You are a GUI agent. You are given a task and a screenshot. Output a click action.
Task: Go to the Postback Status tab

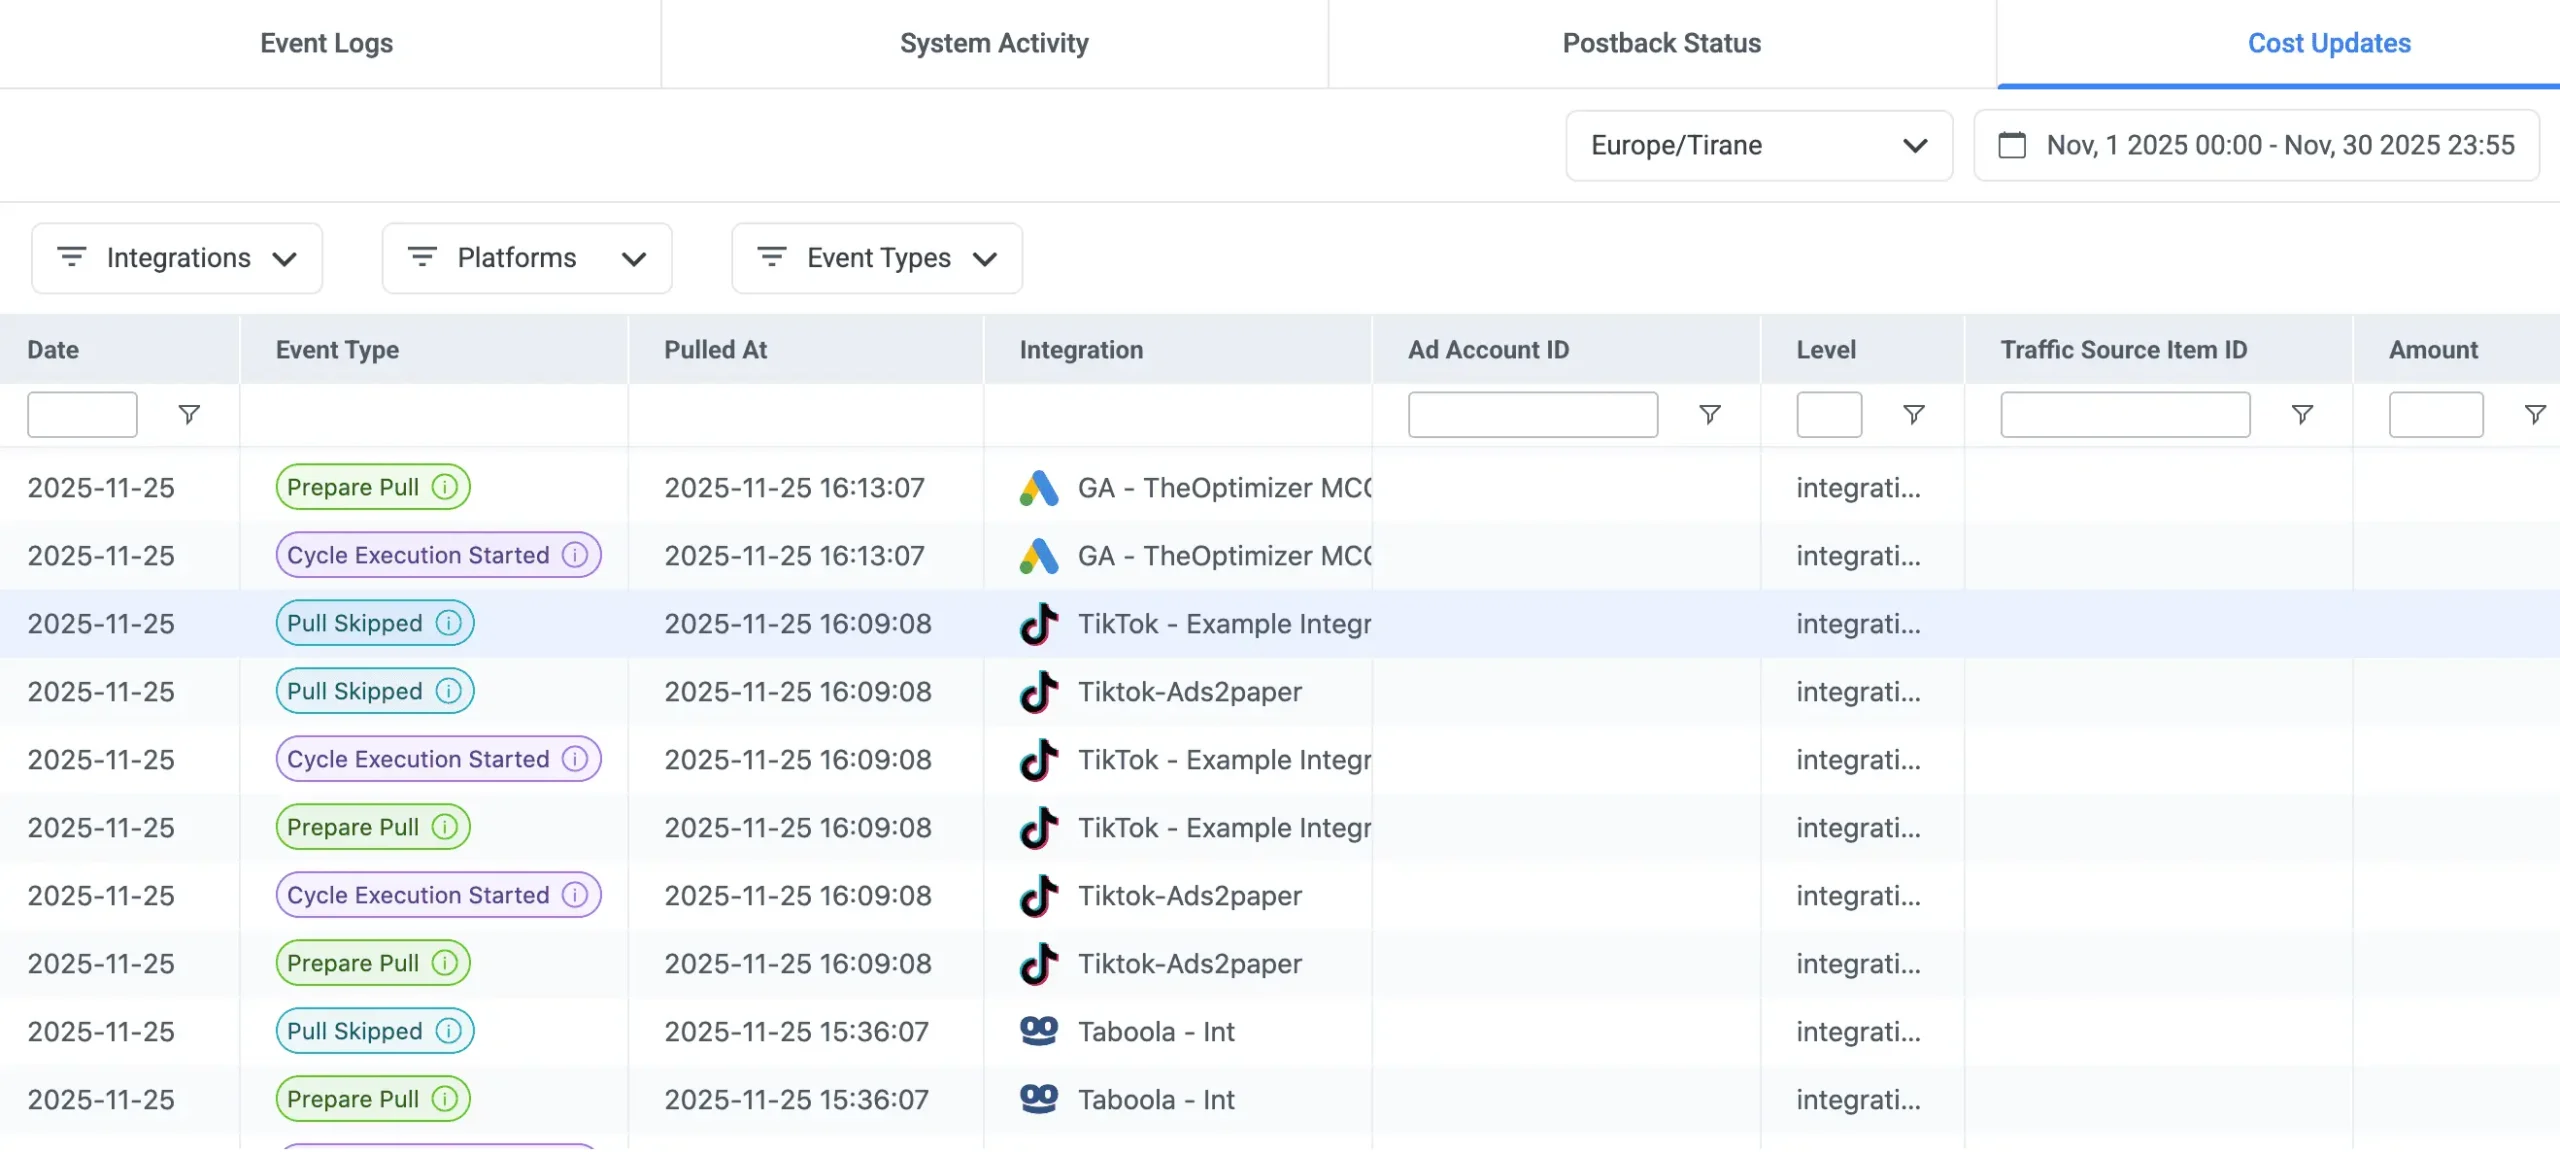(1662, 43)
